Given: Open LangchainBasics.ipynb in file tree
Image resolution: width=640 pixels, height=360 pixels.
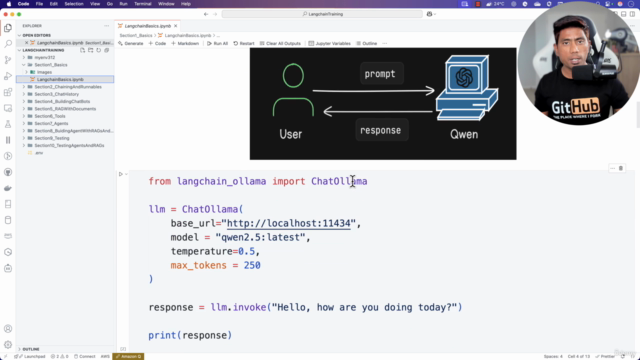Looking at the screenshot, I should 65,80.
